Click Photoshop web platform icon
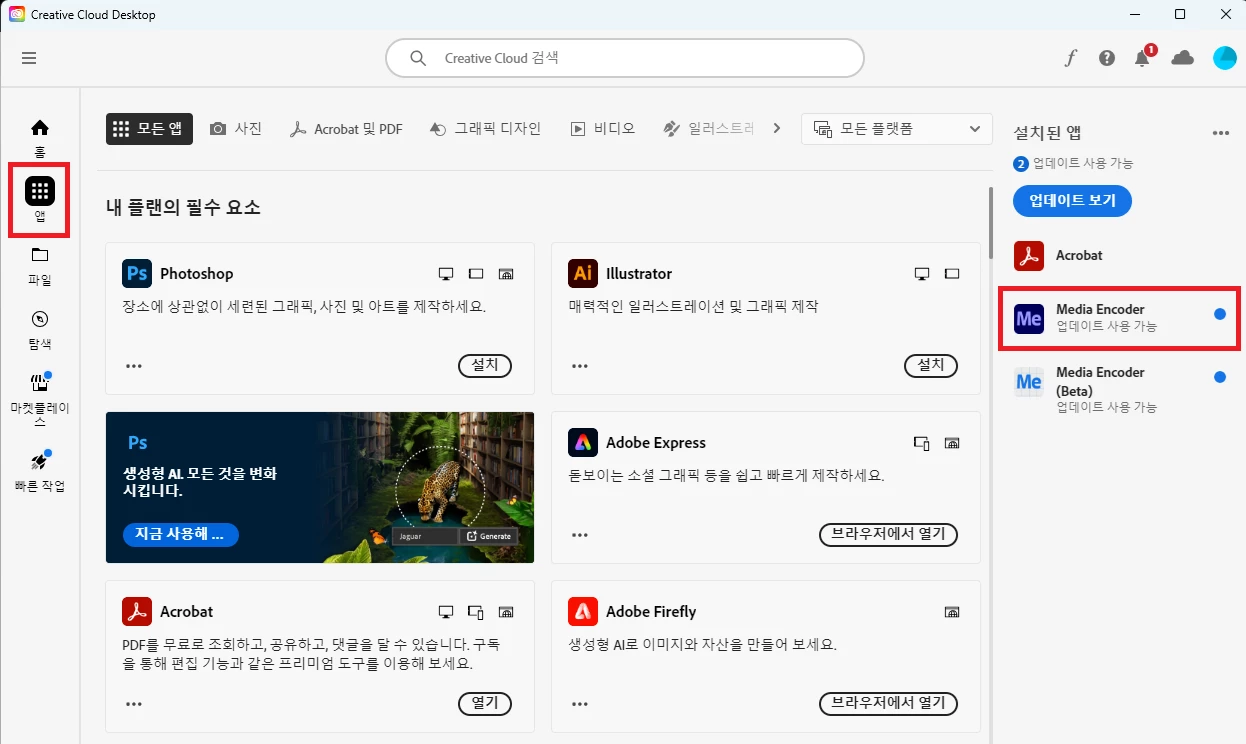This screenshot has width=1246, height=744. tap(506, 274)
